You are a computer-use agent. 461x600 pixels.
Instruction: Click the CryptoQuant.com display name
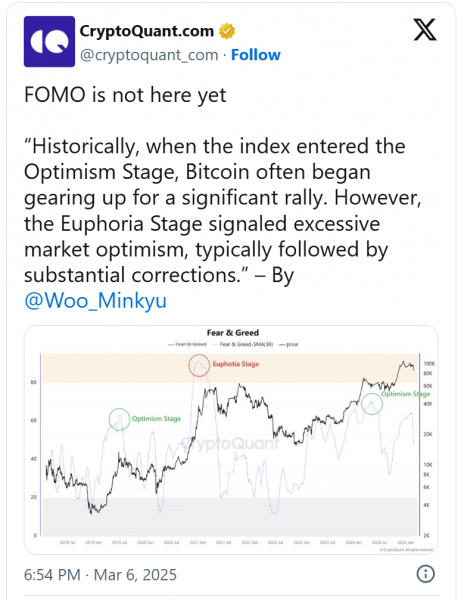coord(147,31)
